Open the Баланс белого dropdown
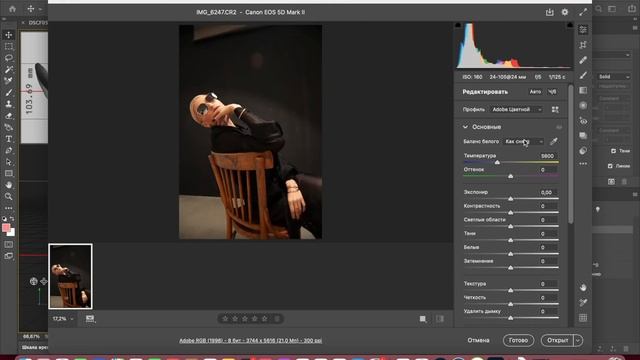Screen dimensions: 640x360 tap(524, 142)
